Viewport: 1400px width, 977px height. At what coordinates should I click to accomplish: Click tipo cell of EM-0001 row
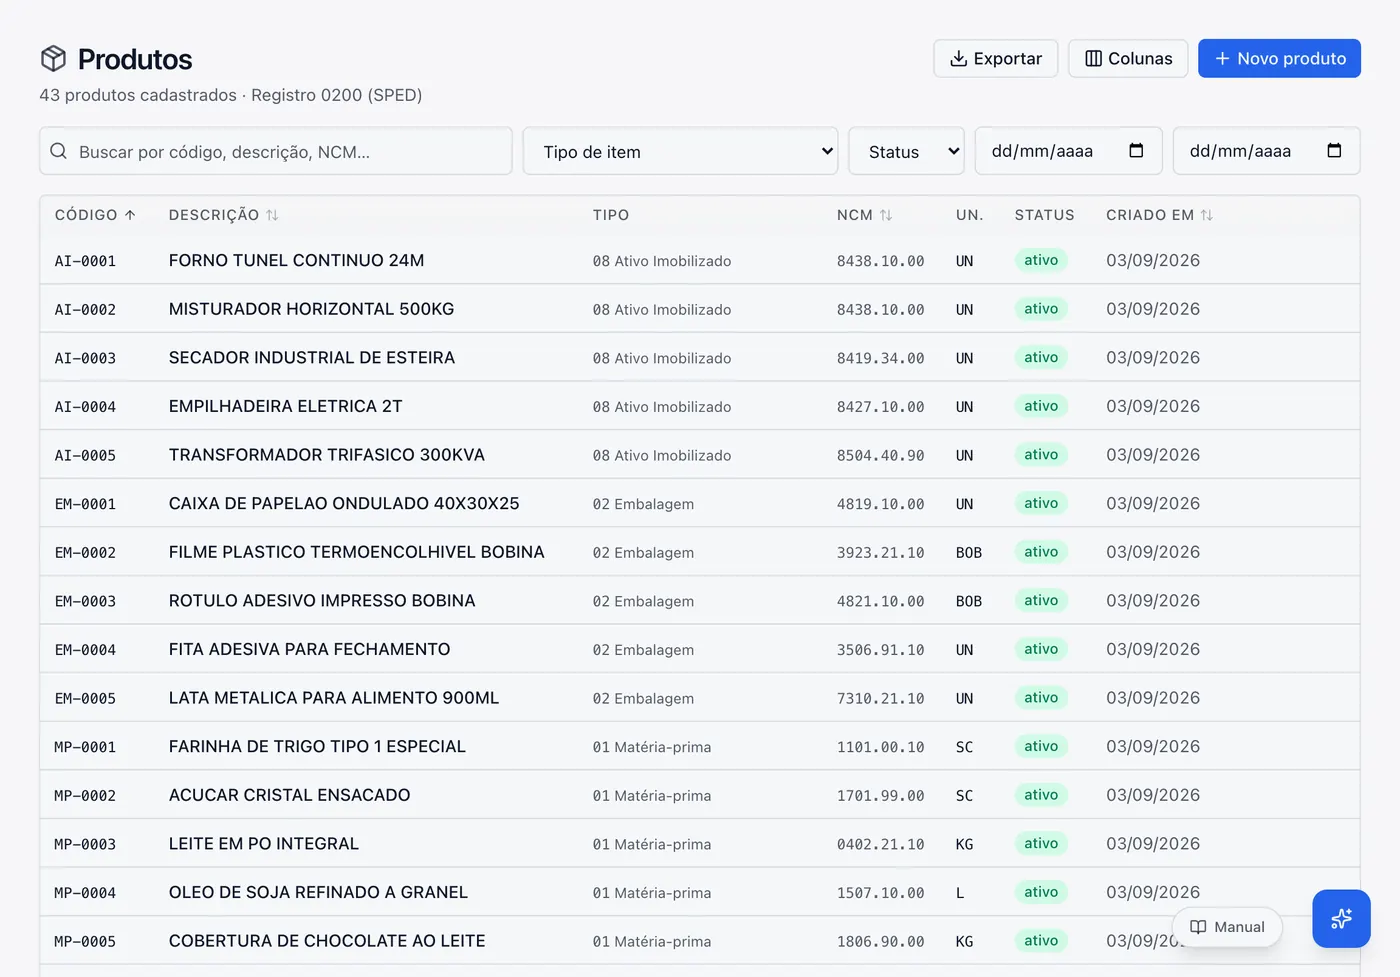click(x=643, y=504)
